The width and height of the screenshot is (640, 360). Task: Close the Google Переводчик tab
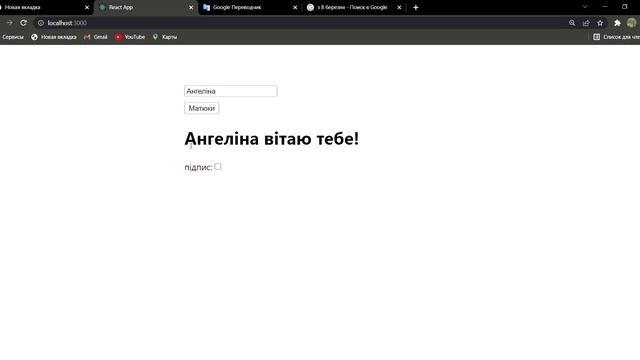pyautogui.click(x=295, y=7)
